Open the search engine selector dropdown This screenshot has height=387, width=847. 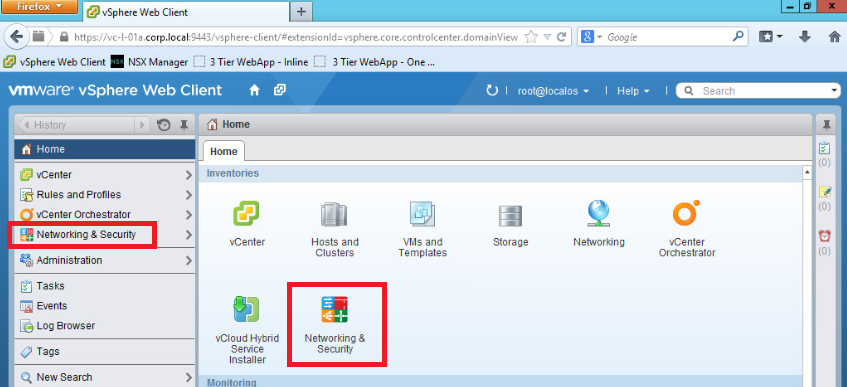pos(592,37)
